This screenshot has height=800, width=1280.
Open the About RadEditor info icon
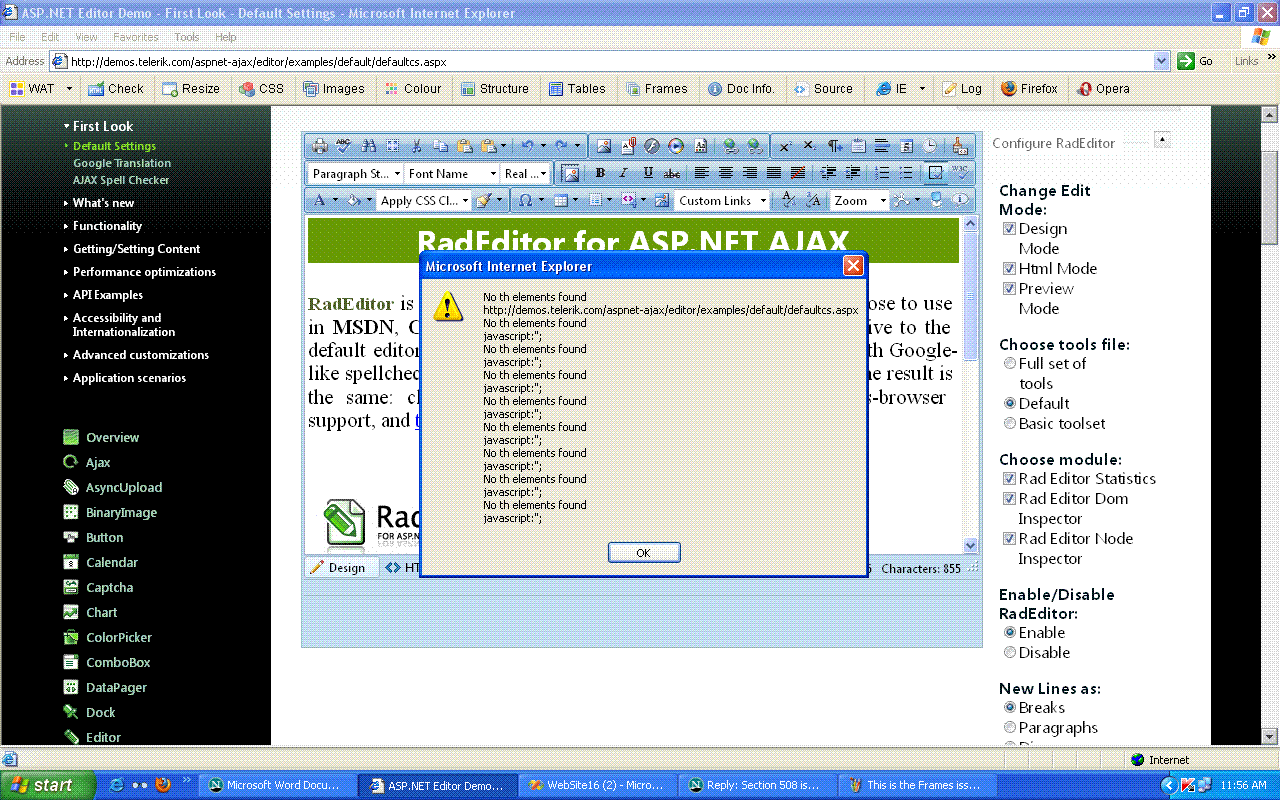pos(961,200)
